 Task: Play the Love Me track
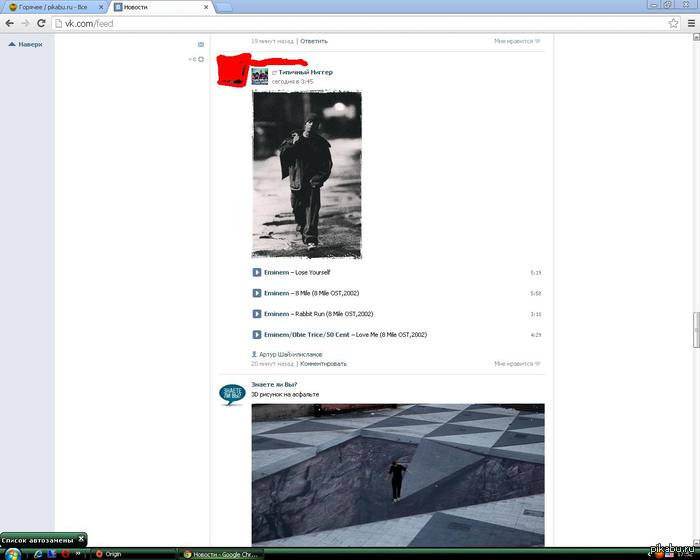point(257,335)
